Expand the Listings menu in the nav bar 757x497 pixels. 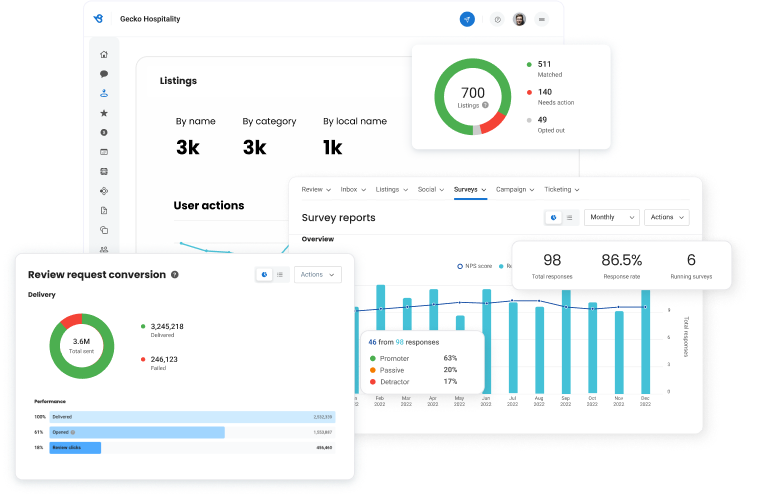click(392, 189)
